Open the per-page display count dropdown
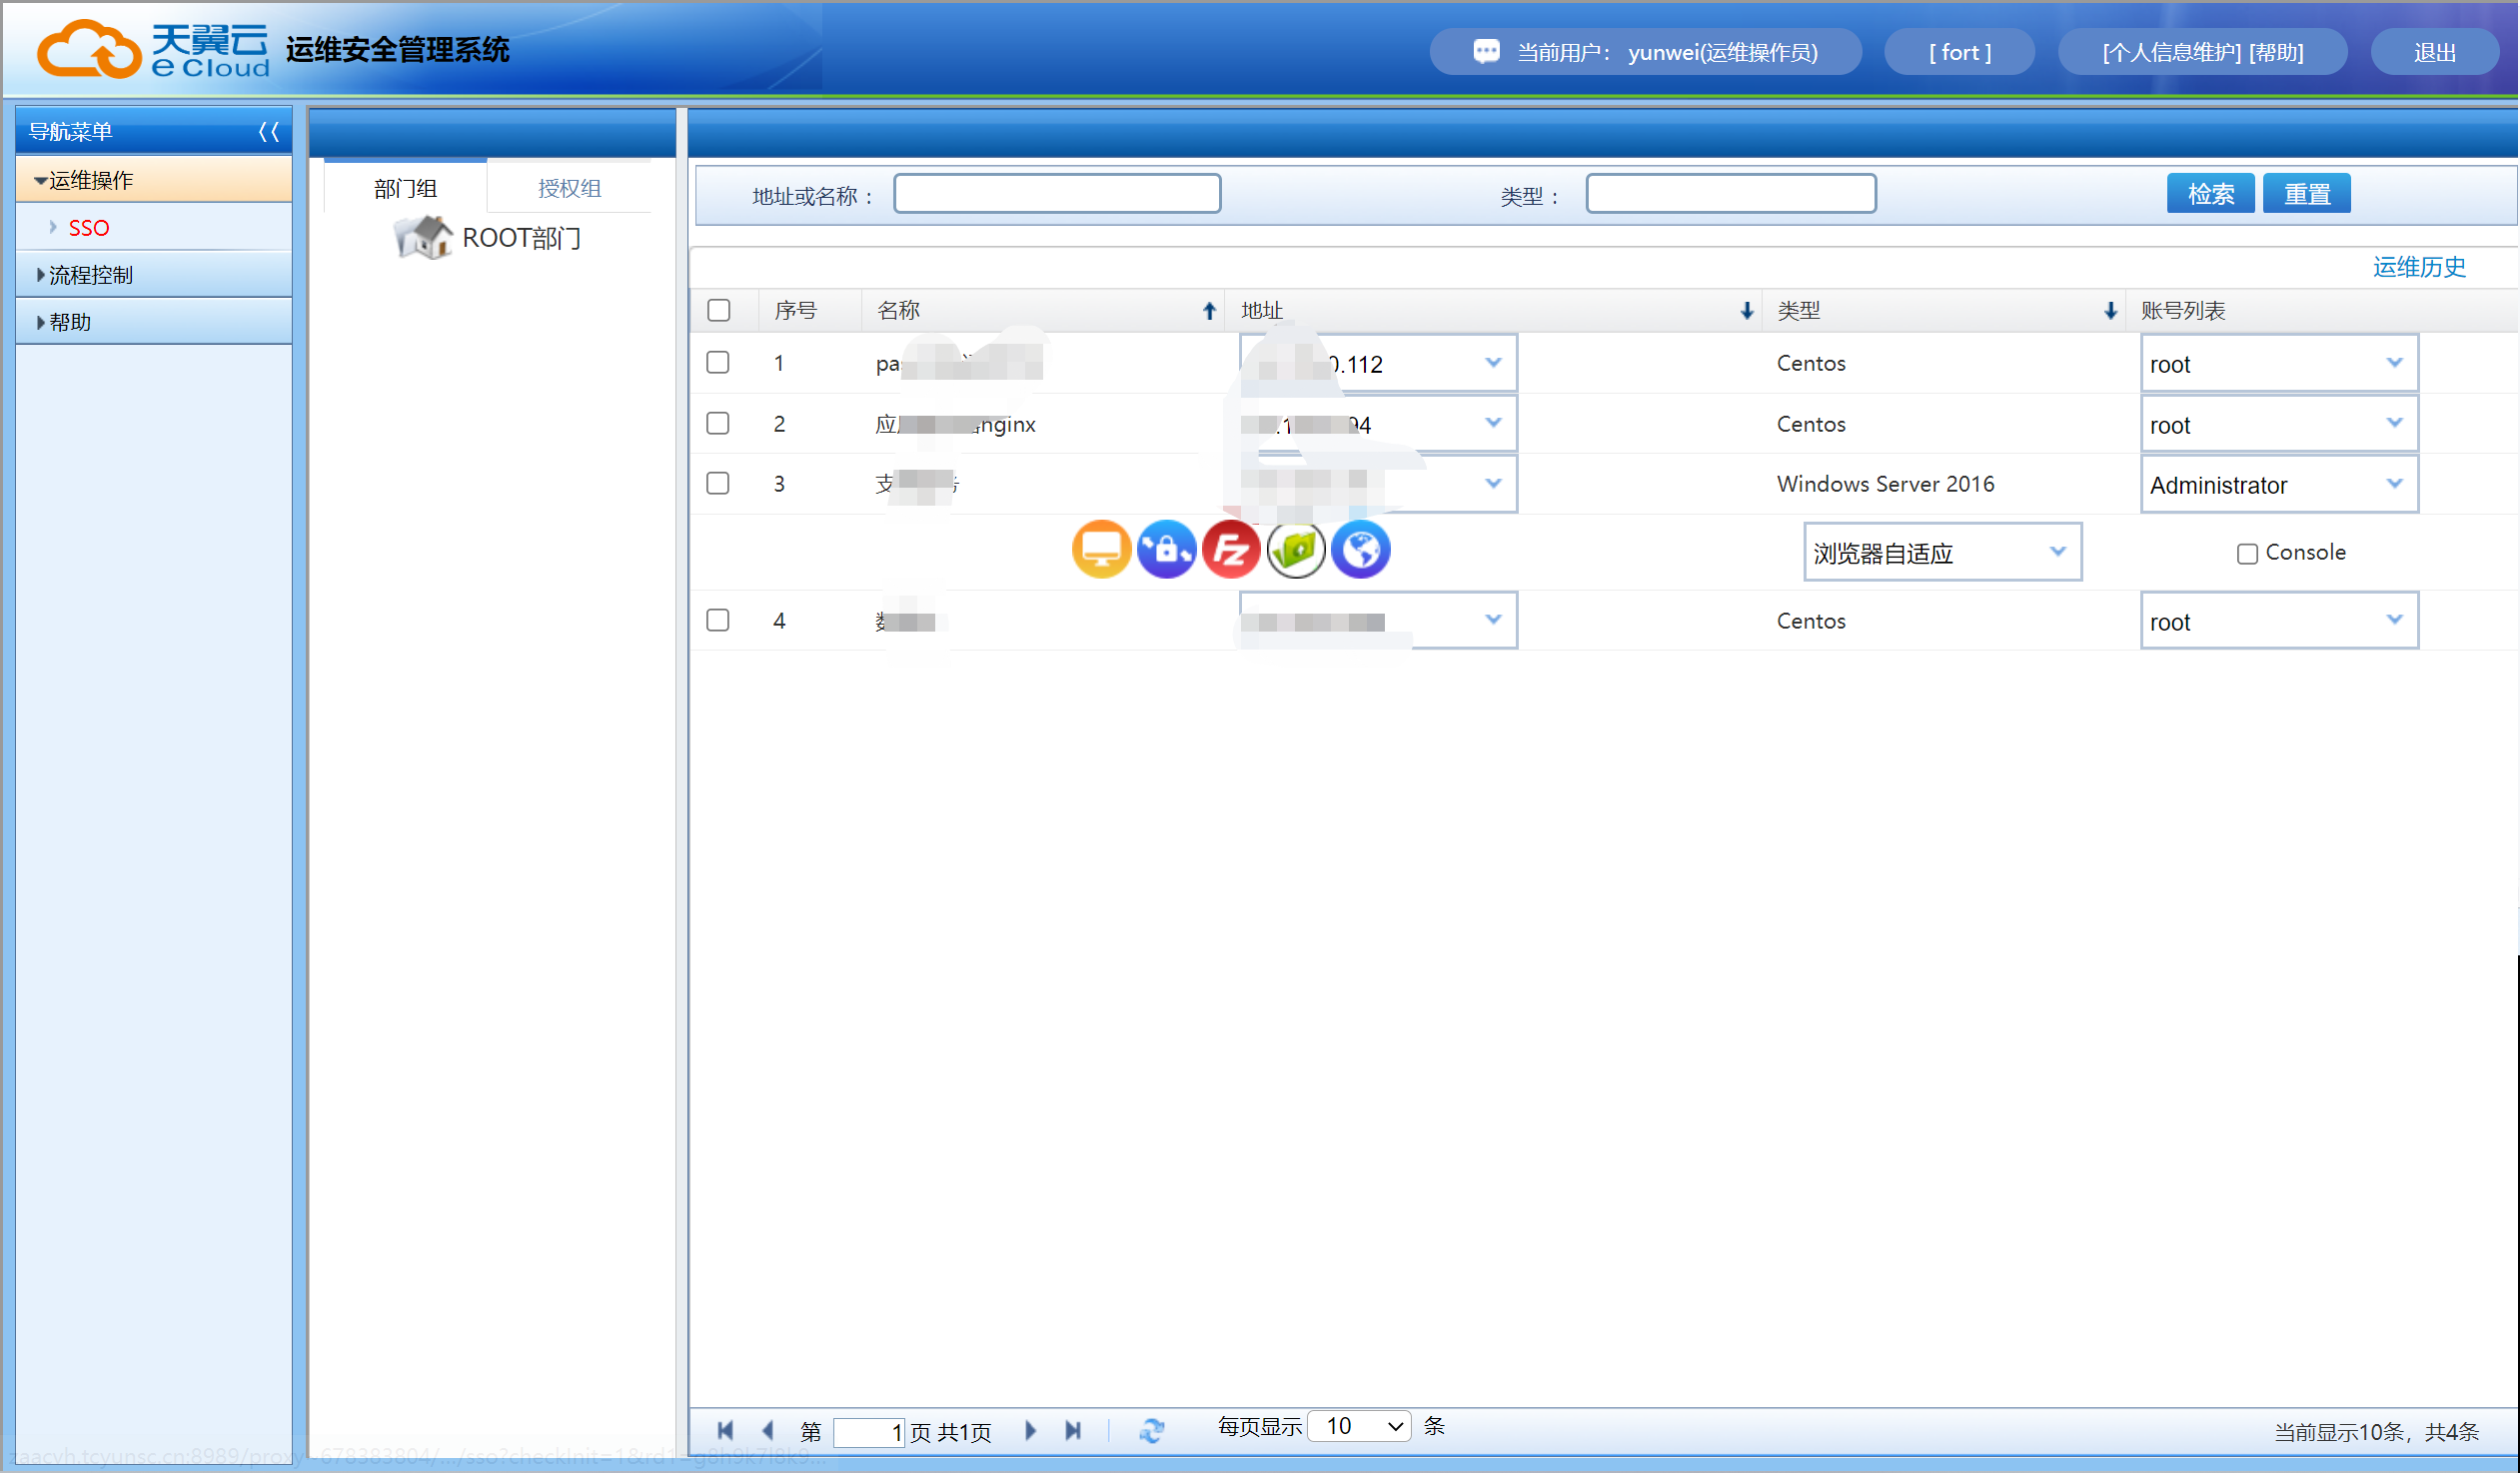2520x1473 pixels. tap(1362, 1426)
